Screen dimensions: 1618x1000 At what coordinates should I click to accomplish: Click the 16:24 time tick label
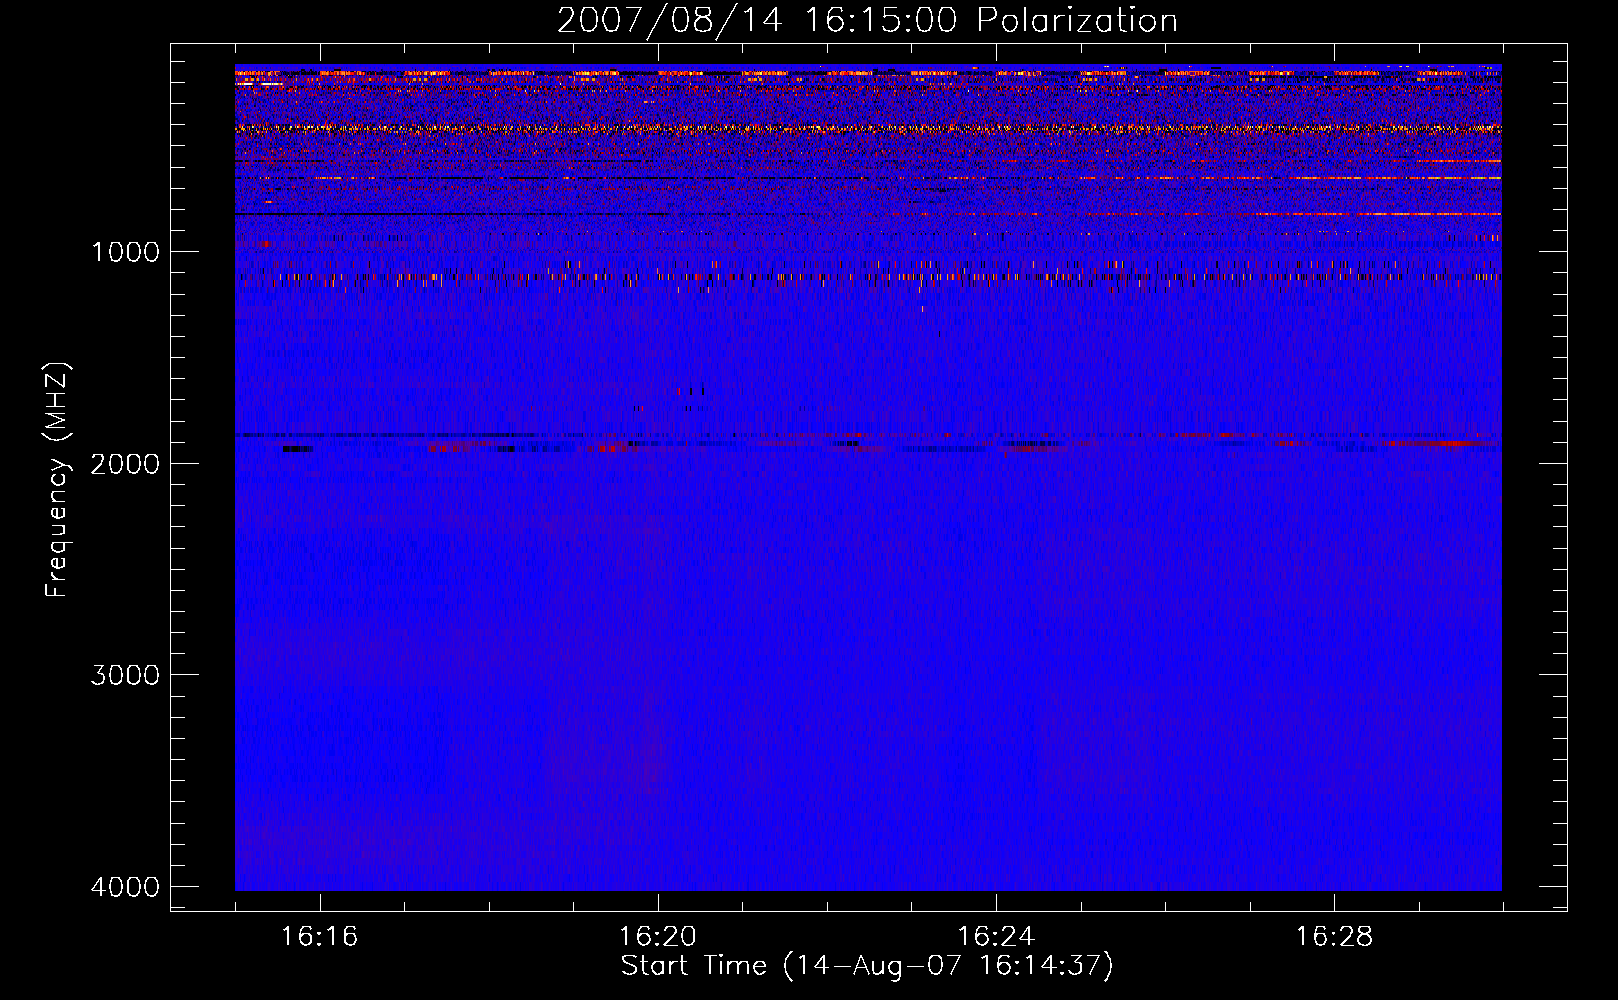[996, 937]
